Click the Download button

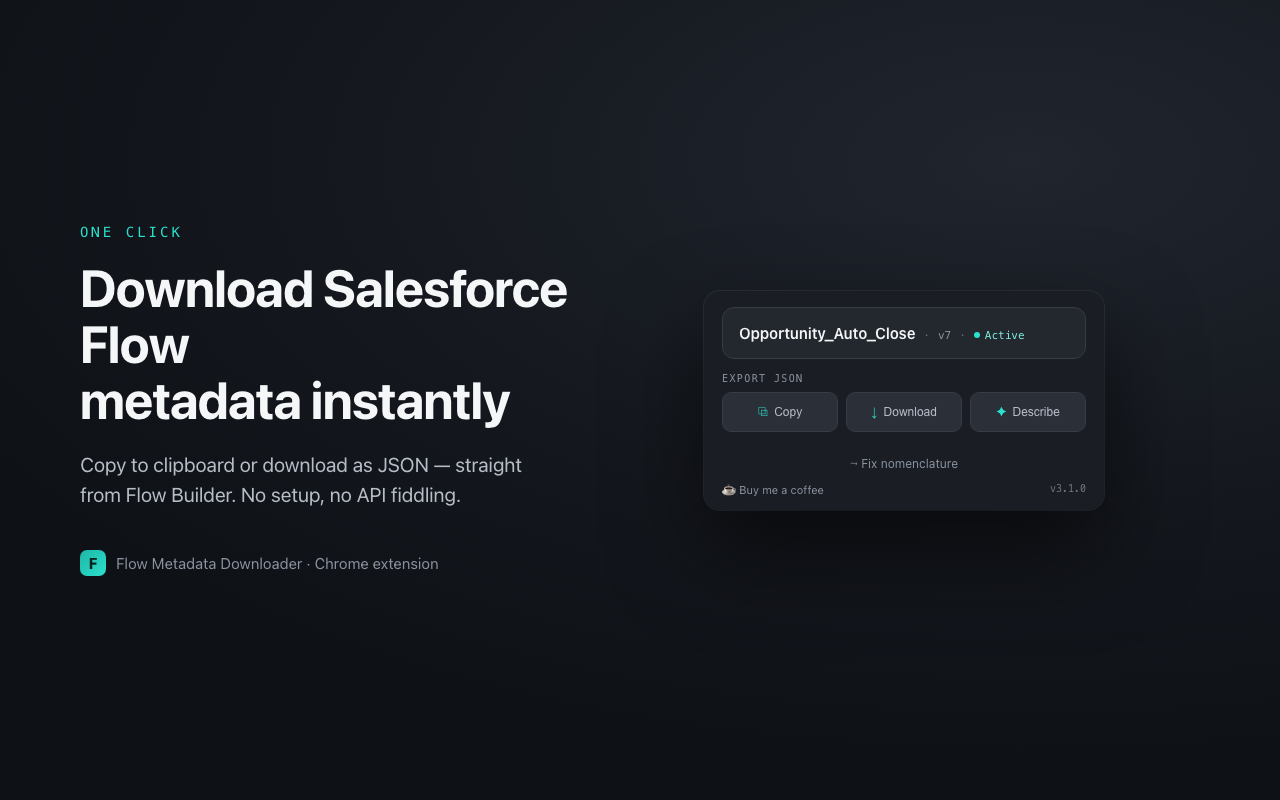pos(904,412)
